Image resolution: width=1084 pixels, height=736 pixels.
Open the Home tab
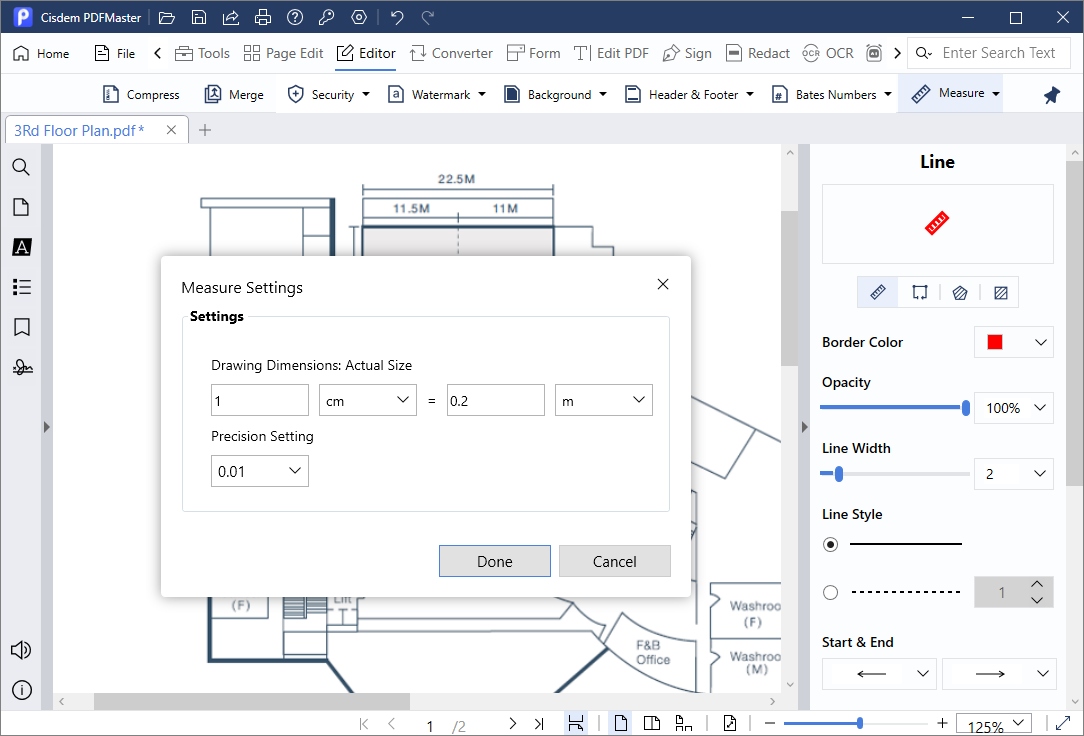(41, 53)
